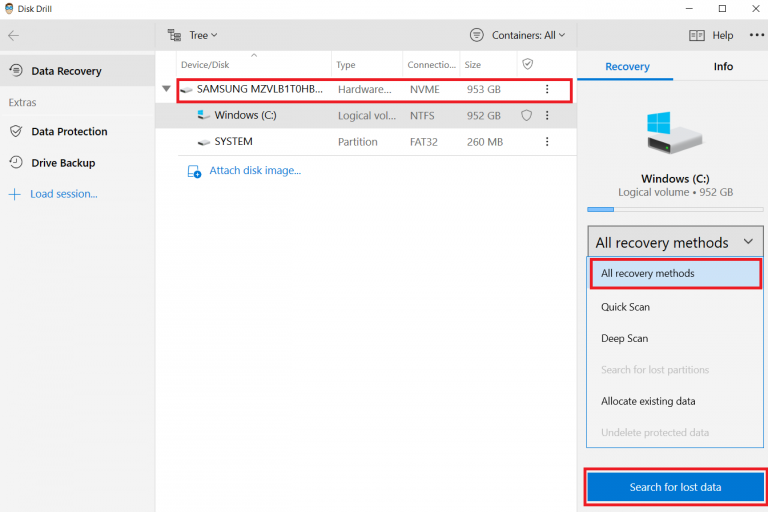Open the three-dot more options menu

tap(755, 35)
